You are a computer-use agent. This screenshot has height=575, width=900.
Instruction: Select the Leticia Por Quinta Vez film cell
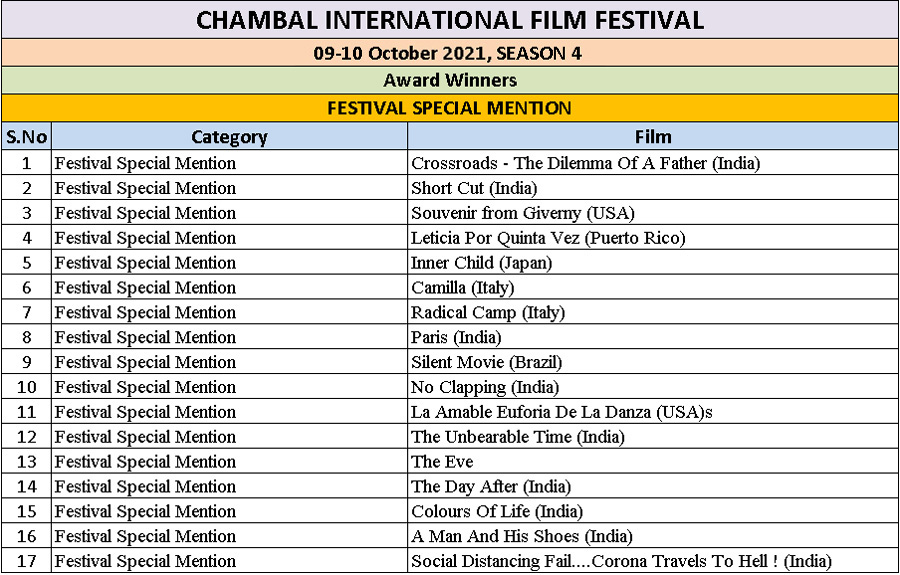[653, 238]
